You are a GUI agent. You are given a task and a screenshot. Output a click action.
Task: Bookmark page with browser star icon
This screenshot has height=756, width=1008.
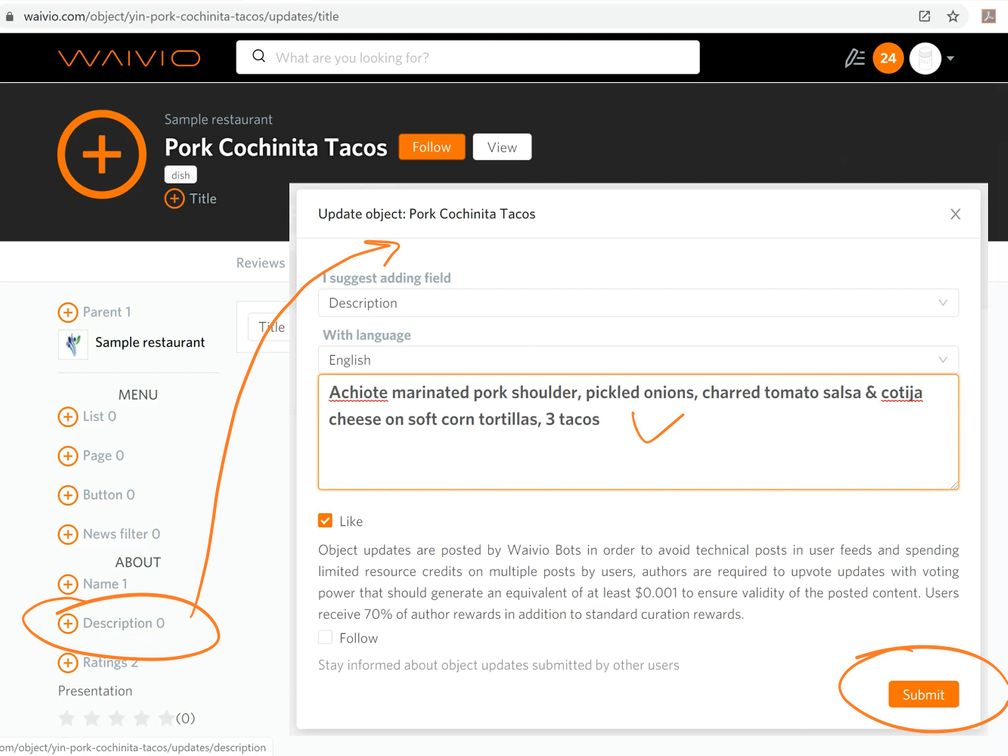953,16
